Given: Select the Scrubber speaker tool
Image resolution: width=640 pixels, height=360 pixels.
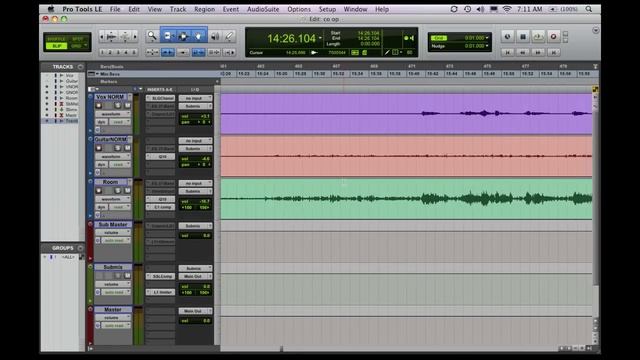Looking at the screenshot, I should tap(215, 36).
